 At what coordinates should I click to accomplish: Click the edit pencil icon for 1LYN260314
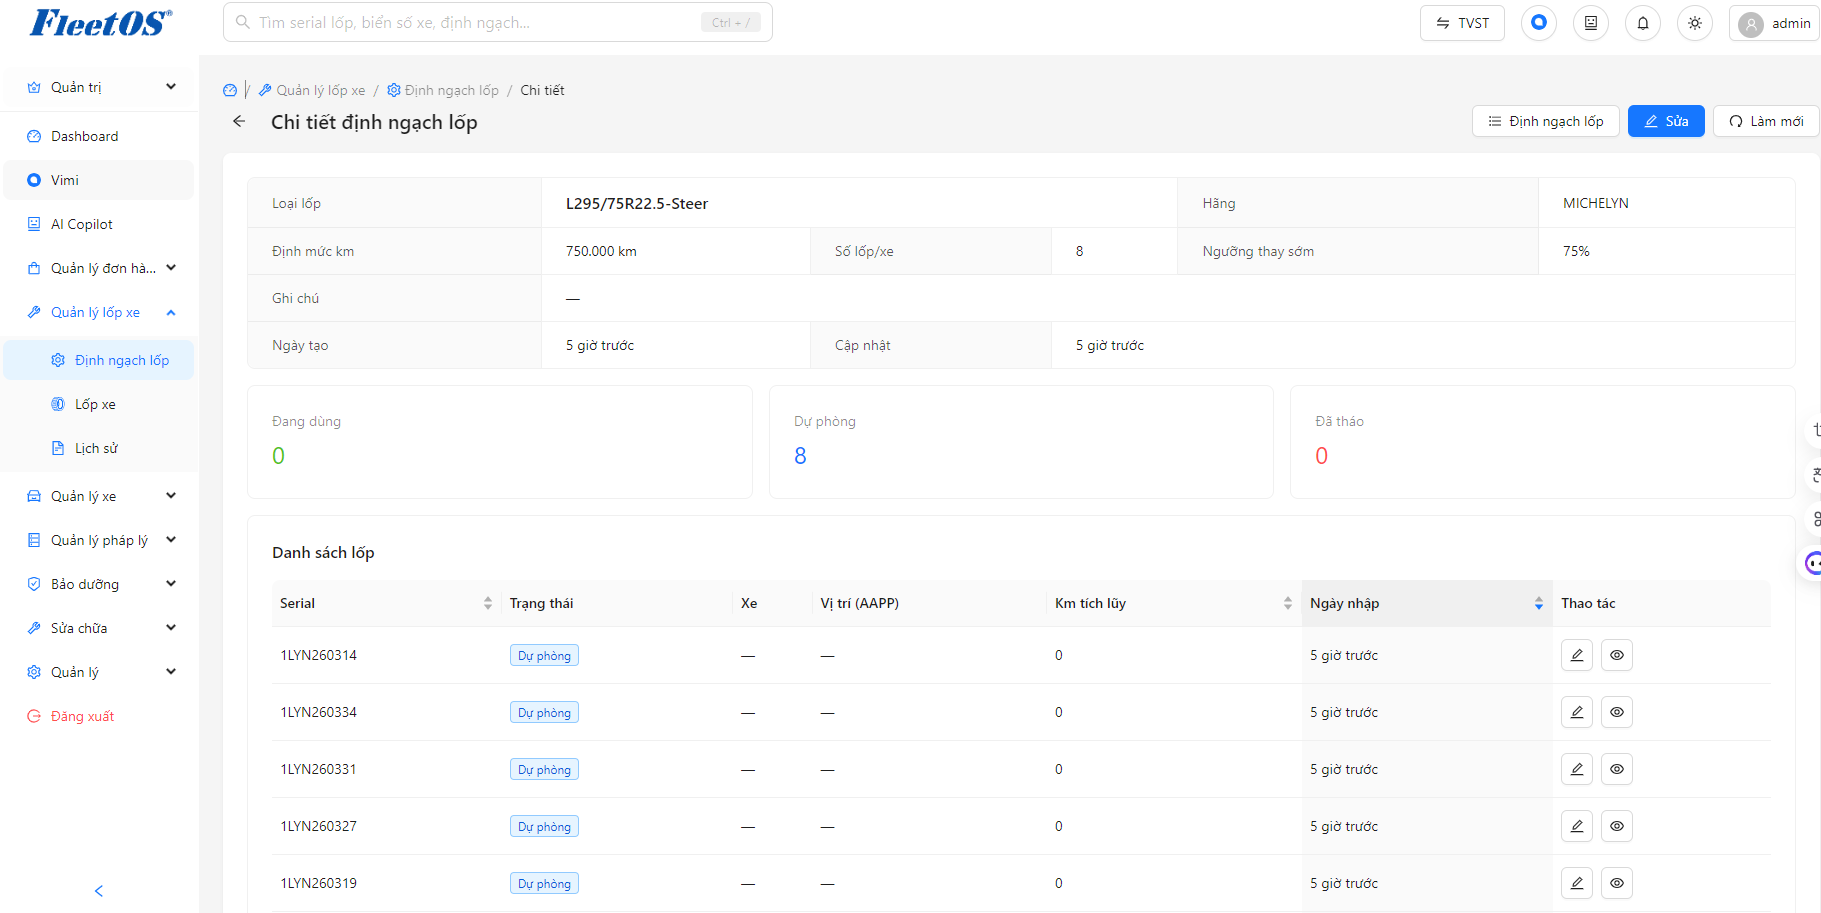point(1577,655)
